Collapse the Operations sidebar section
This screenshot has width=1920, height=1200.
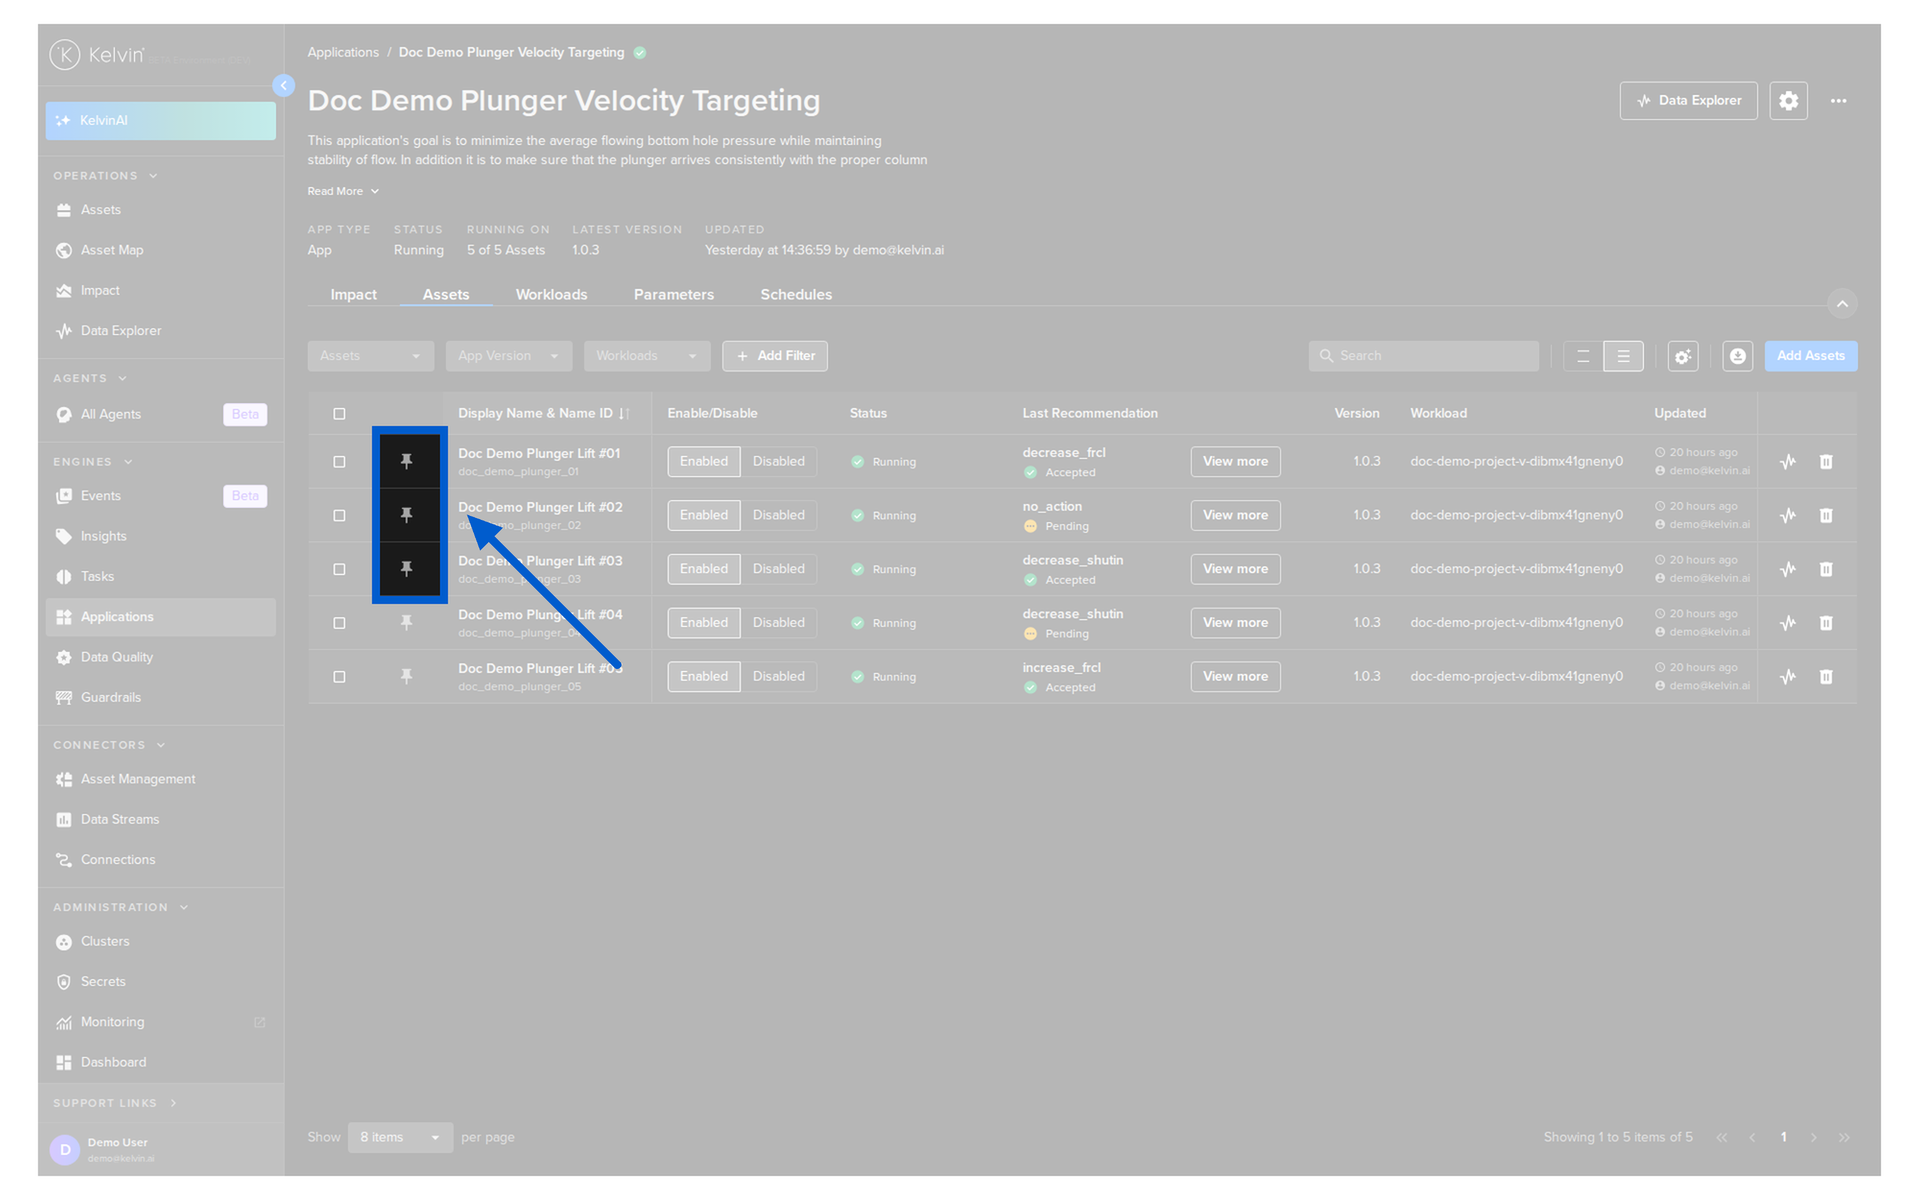pos(106,176)
